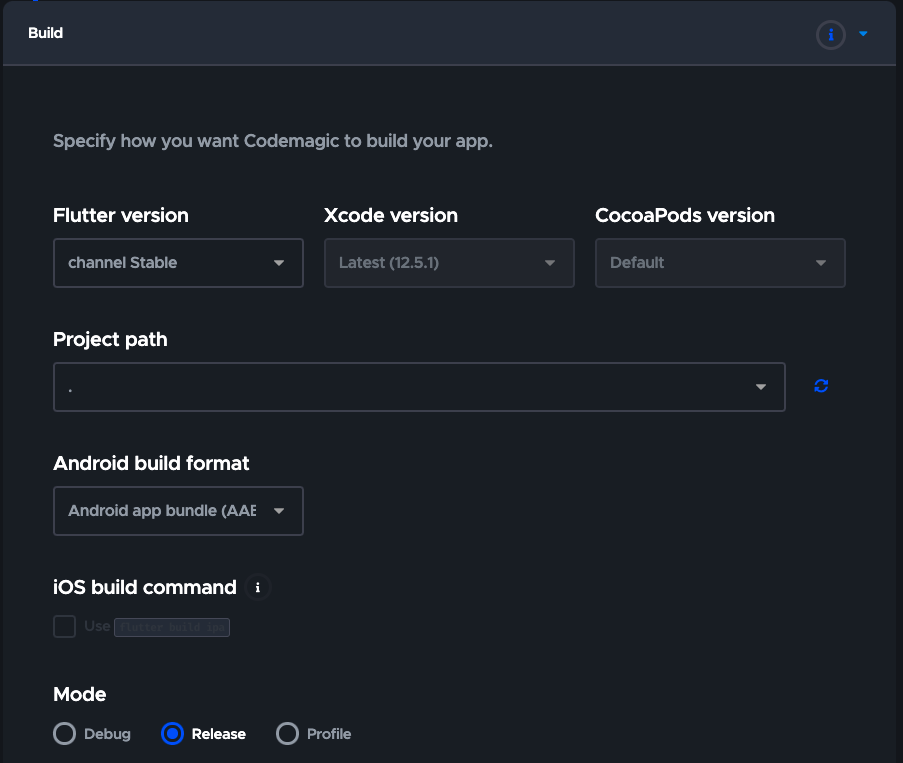The width and height of the screenshot is (903, 763).
Task: Collapse the Build section with the blue arrow
Action: [863, 35]
